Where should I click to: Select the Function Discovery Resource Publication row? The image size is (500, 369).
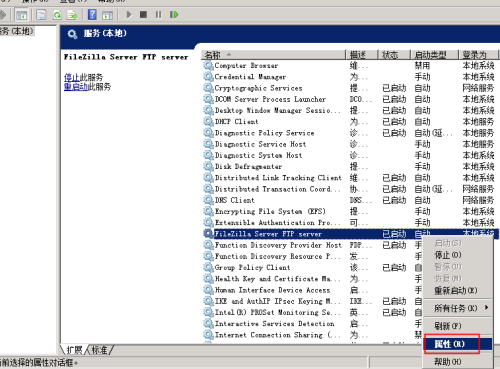point(313,256)
